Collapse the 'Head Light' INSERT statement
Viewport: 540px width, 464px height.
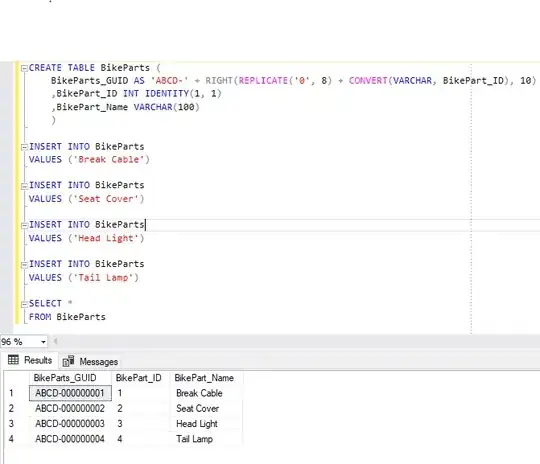(24, 226)
